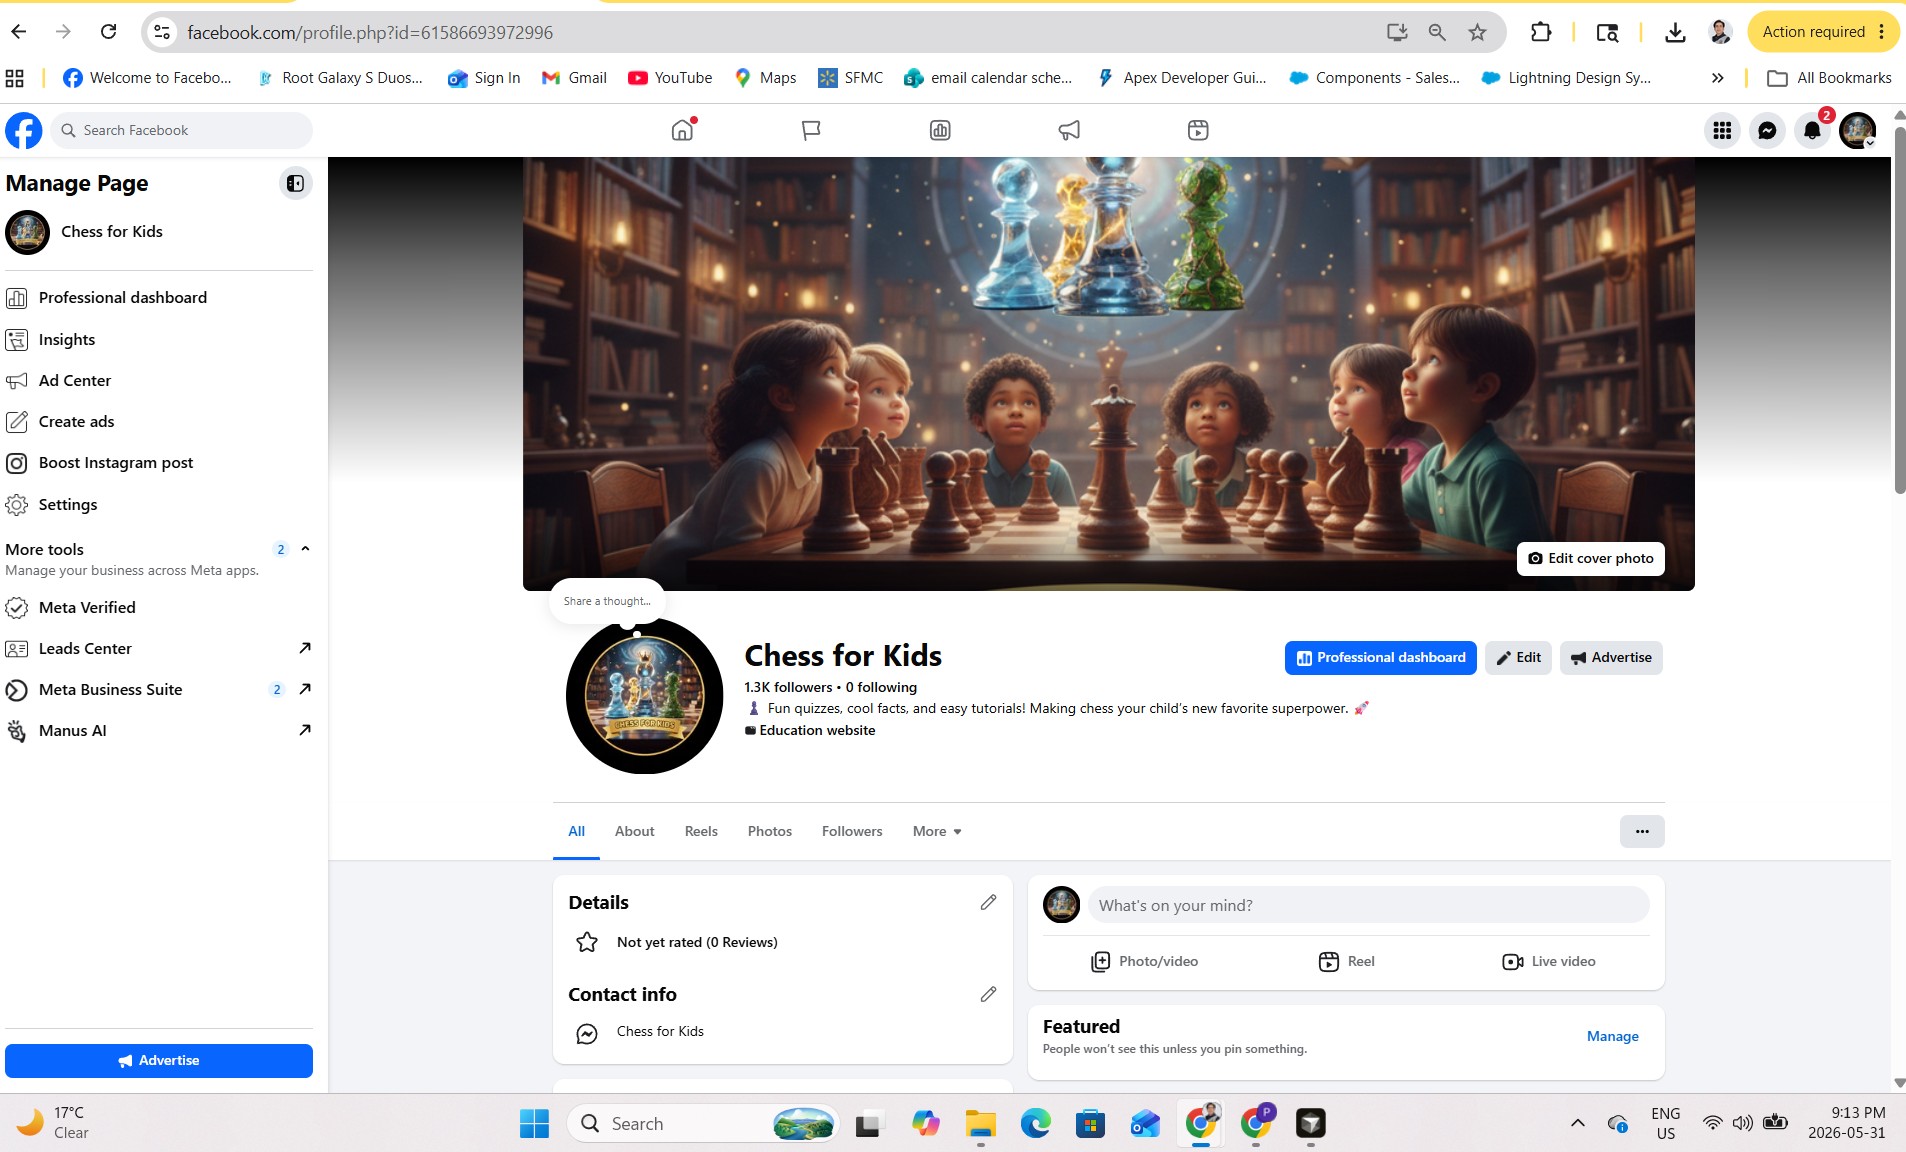
Task: Click the blue Professional dashboard button
Action: point(1380,657)
